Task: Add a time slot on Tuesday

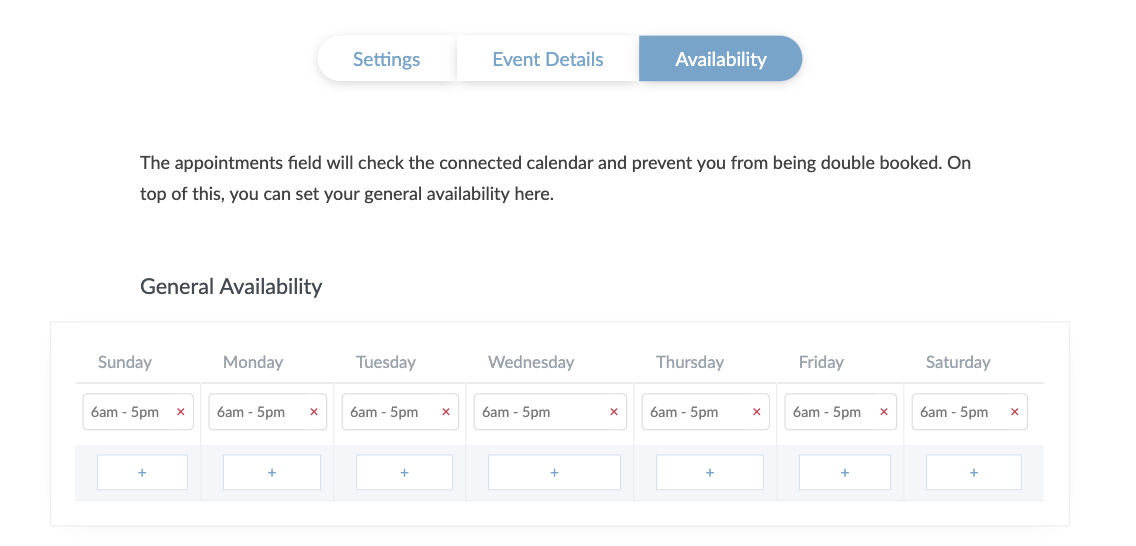Action: click(x=404, y=472)
